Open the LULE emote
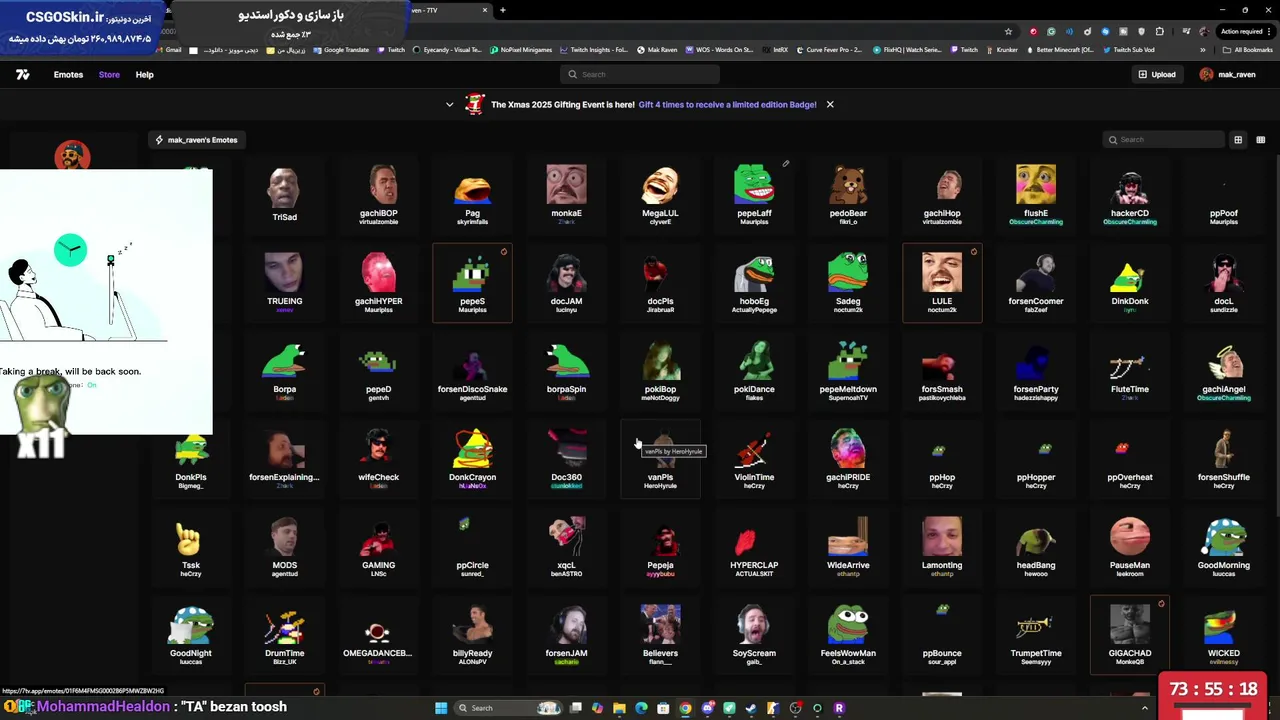This screenshot has width=1280, height=720. pos(942,283)
